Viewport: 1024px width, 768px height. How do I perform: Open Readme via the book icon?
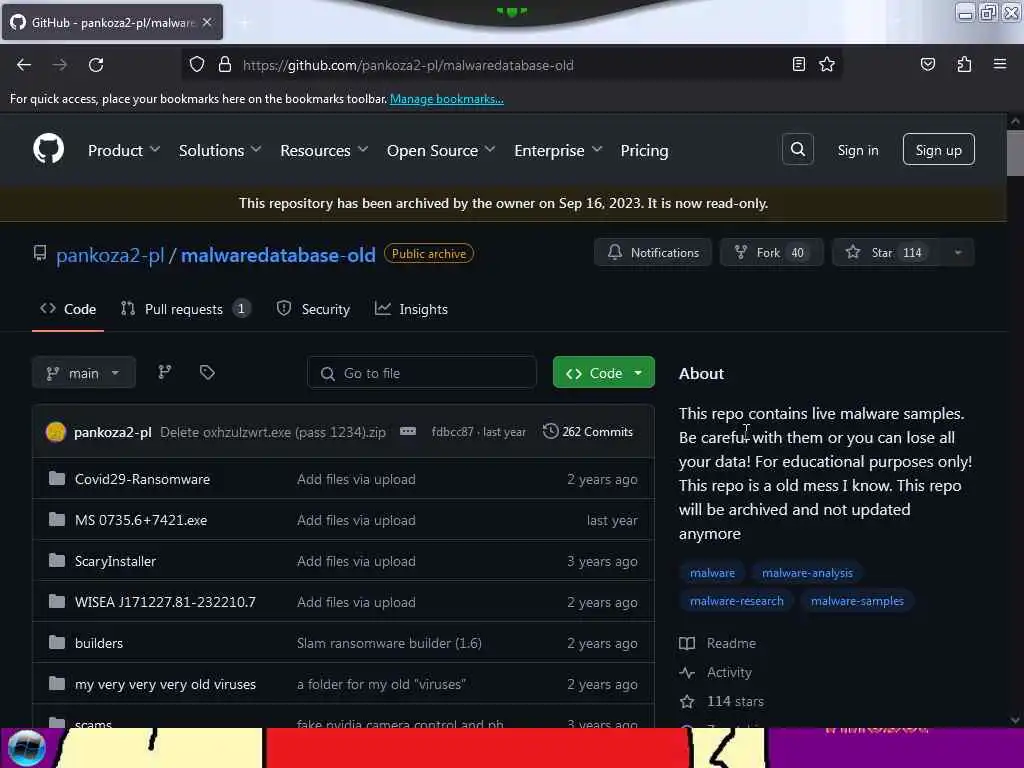687,643
